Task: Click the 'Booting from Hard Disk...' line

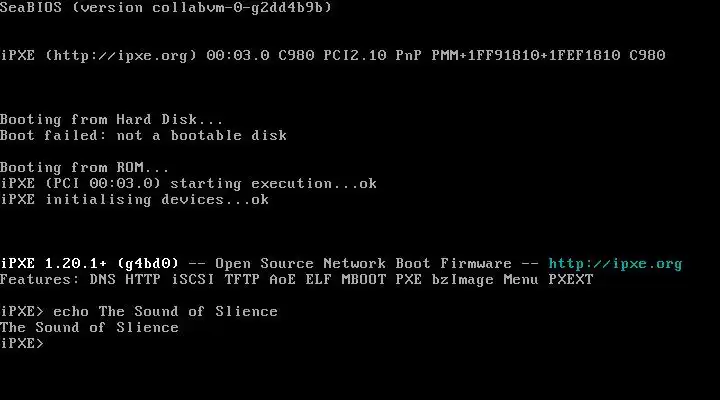Action: (x=112, y=120)
